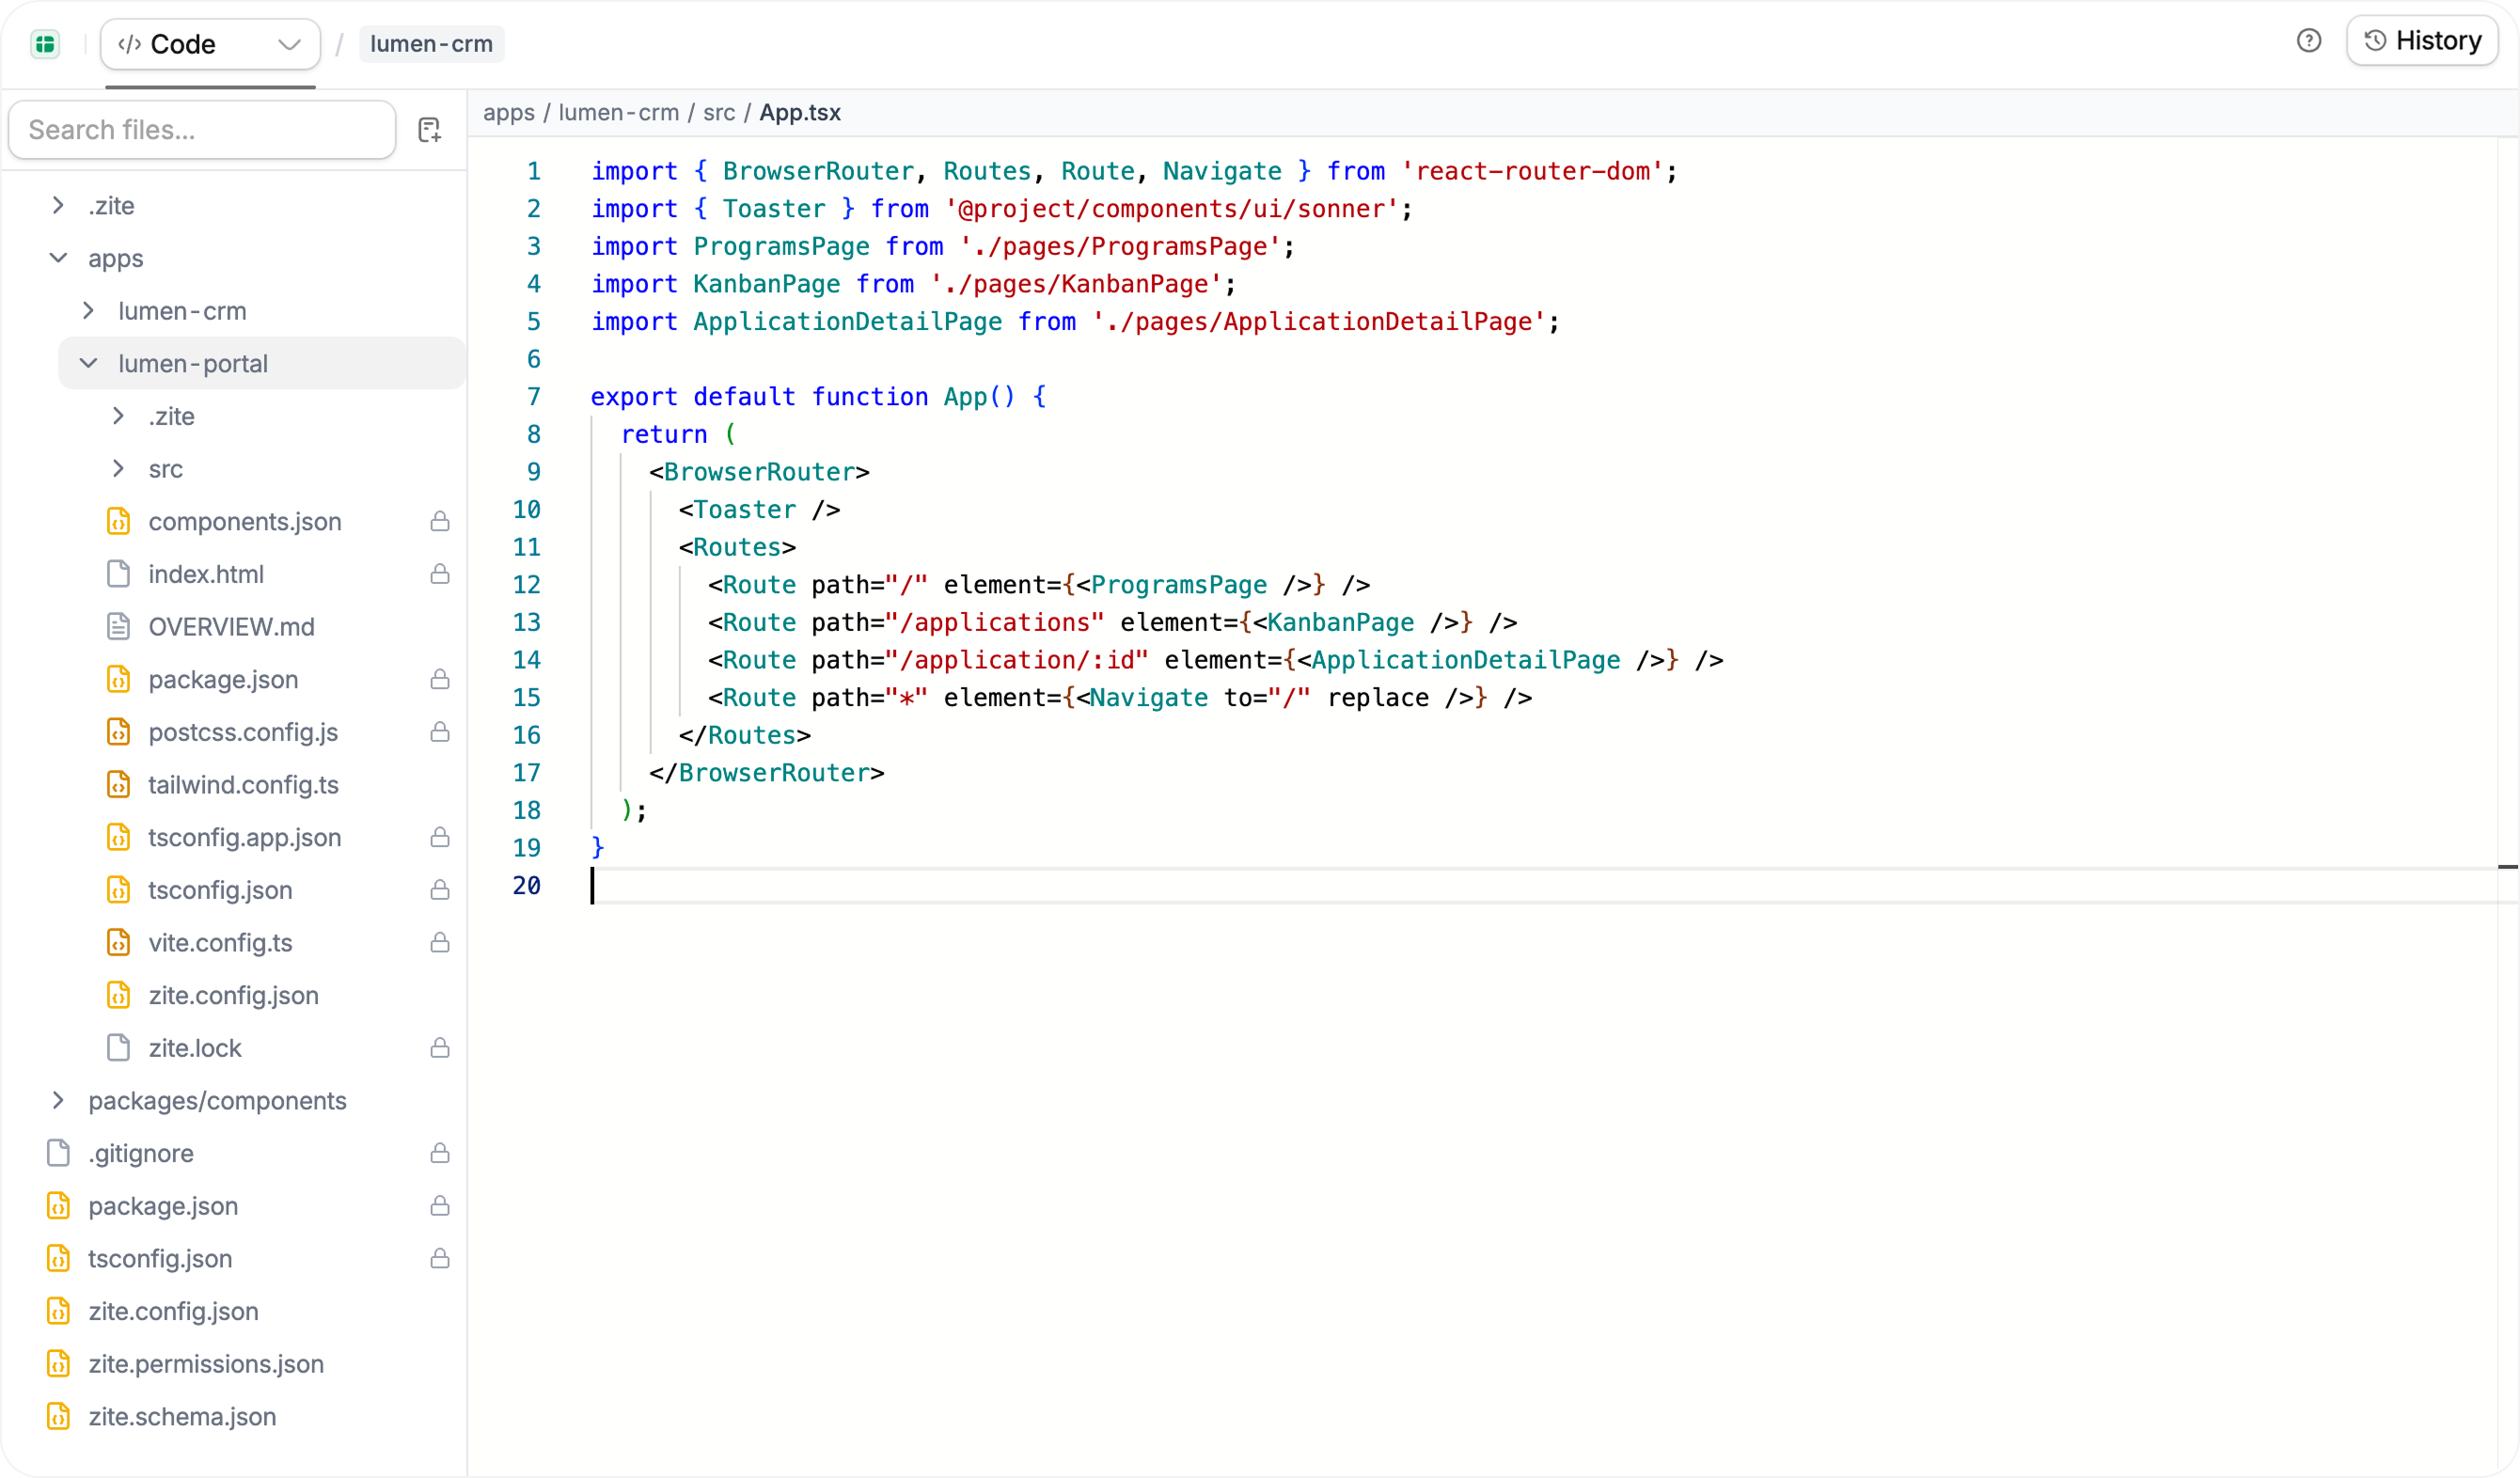This screenshot has height=1478, width=2520.
Task: Click the lumen-crm breadcrumb segment
Action: (x=619, y=113)
